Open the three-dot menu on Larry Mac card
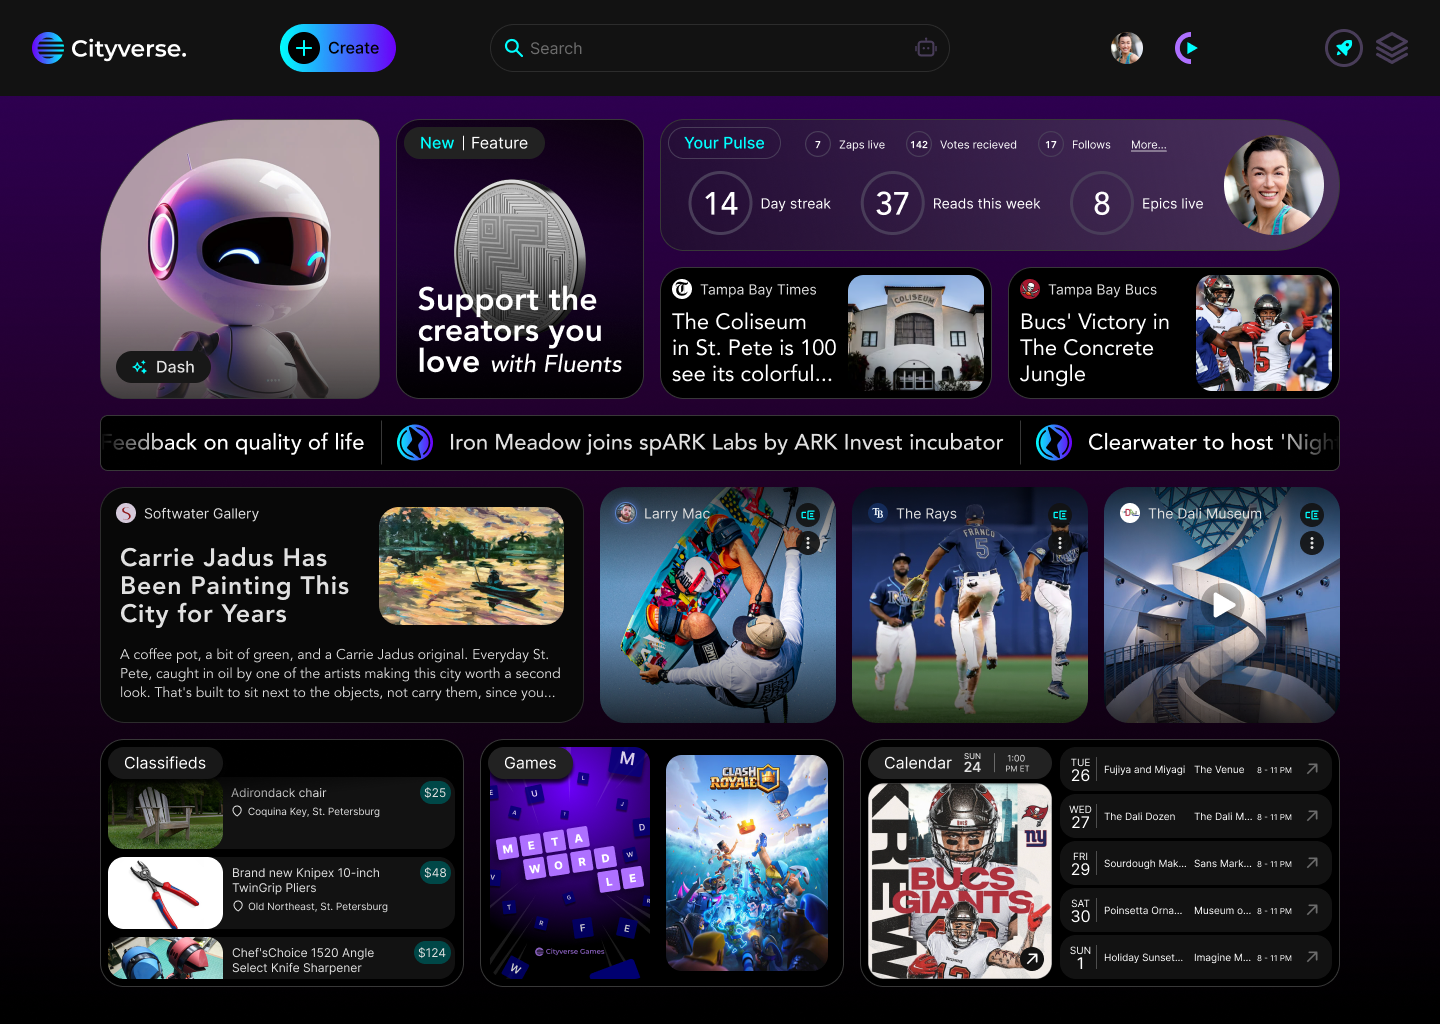This screenshot has width=1440, height=1024. pyautogui.click(x=808, y=543)
